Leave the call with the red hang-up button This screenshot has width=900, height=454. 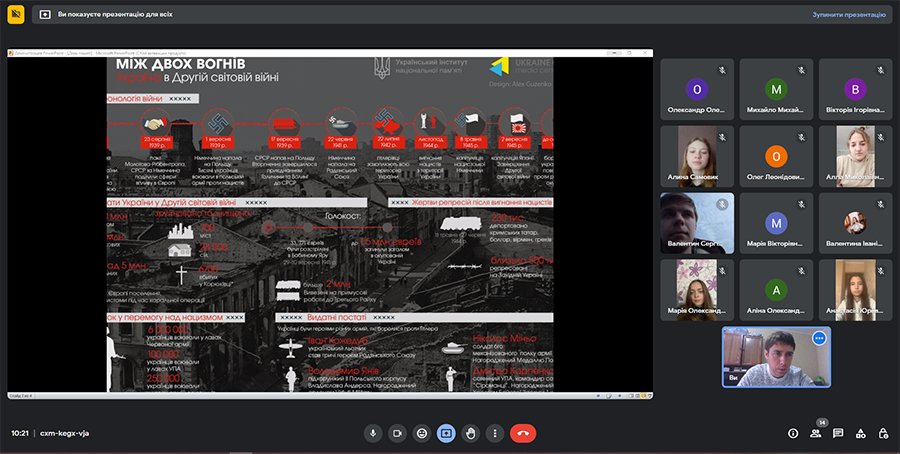coord(523,433)
